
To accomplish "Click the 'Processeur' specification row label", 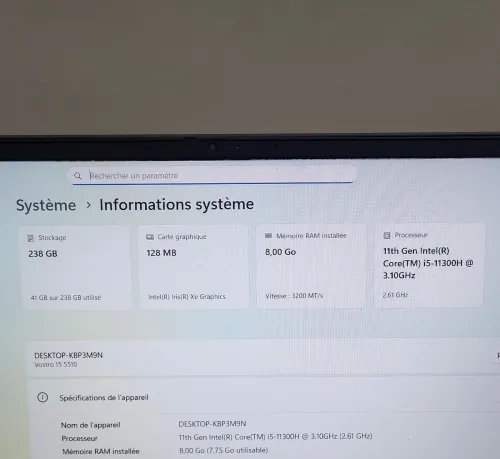I will [79, 438].
